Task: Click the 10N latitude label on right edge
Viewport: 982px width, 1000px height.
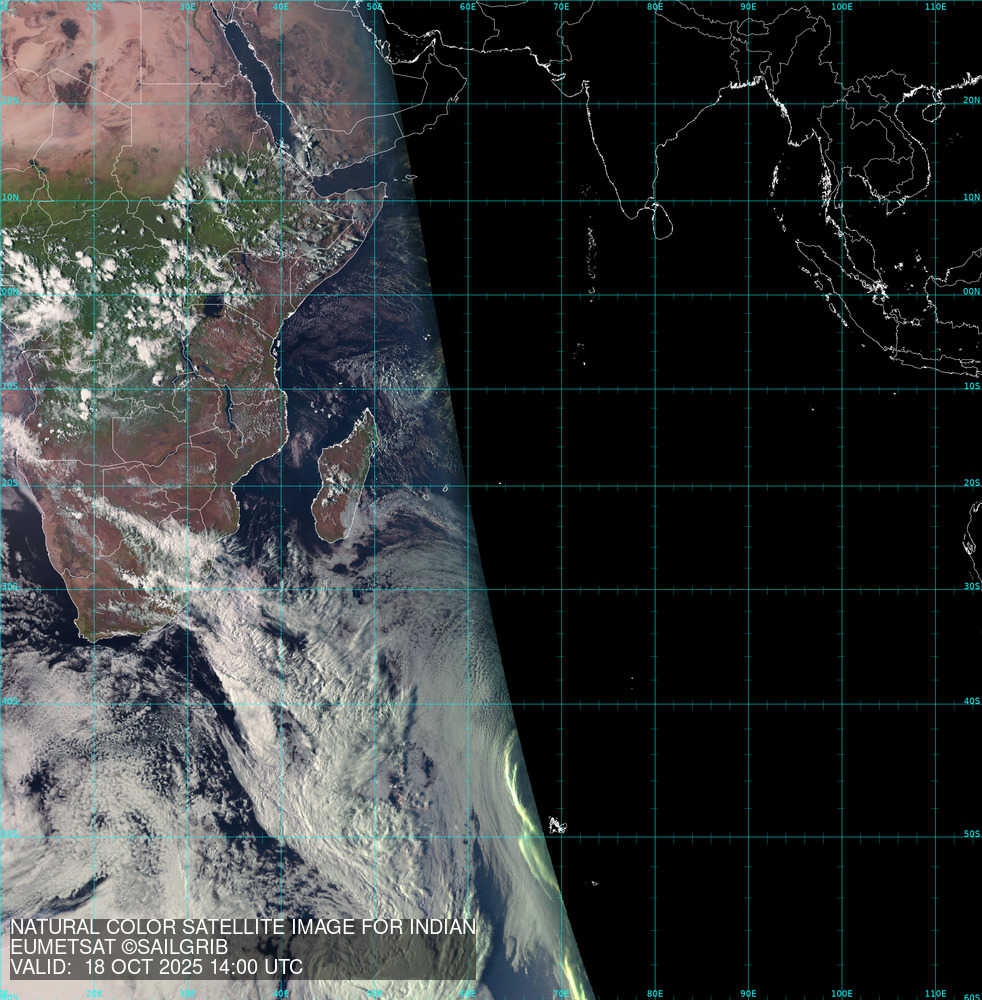Action: [x=971, y=197]
